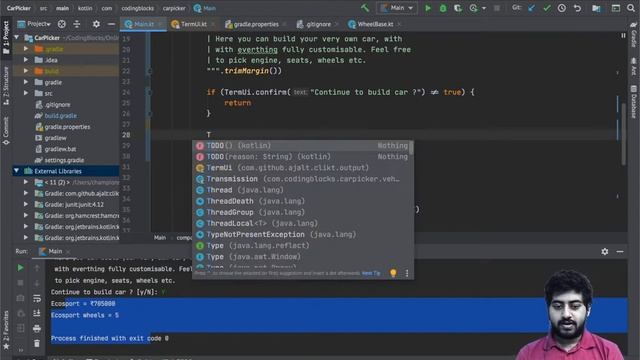Click the code on editor line 28

[209, 135]
